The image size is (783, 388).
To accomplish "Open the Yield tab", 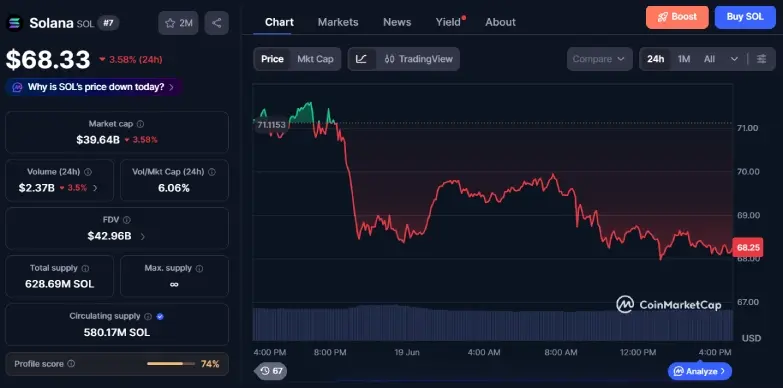I will click(448, 22).
